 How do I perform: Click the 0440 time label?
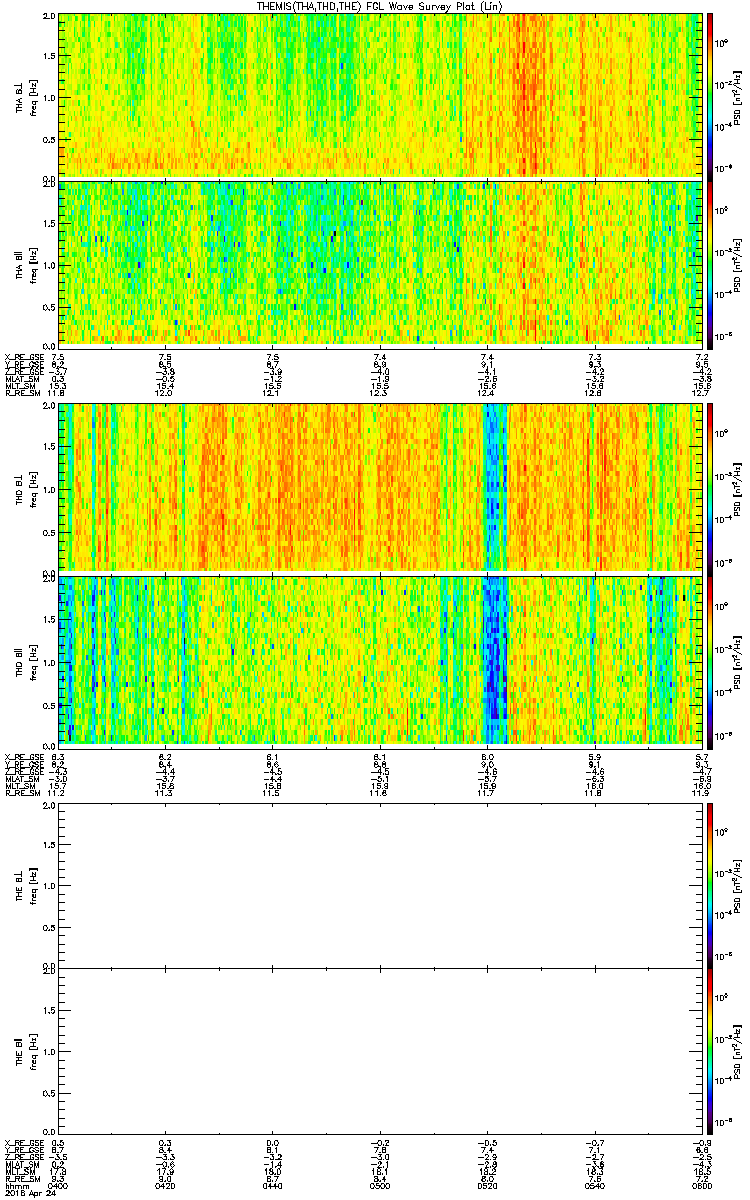(273, 1185)
